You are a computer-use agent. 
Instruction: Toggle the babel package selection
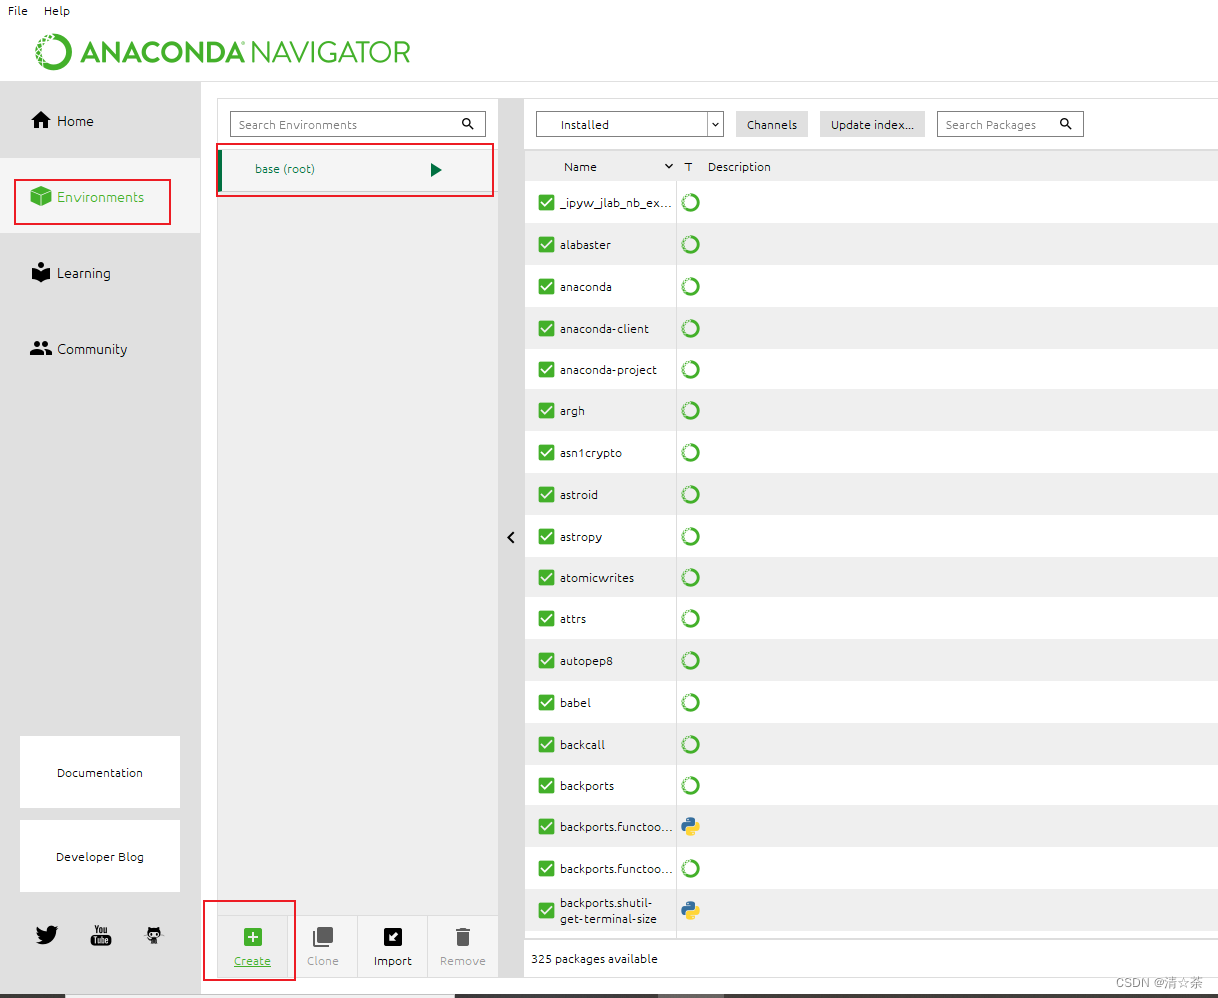[x=546, y=702]
